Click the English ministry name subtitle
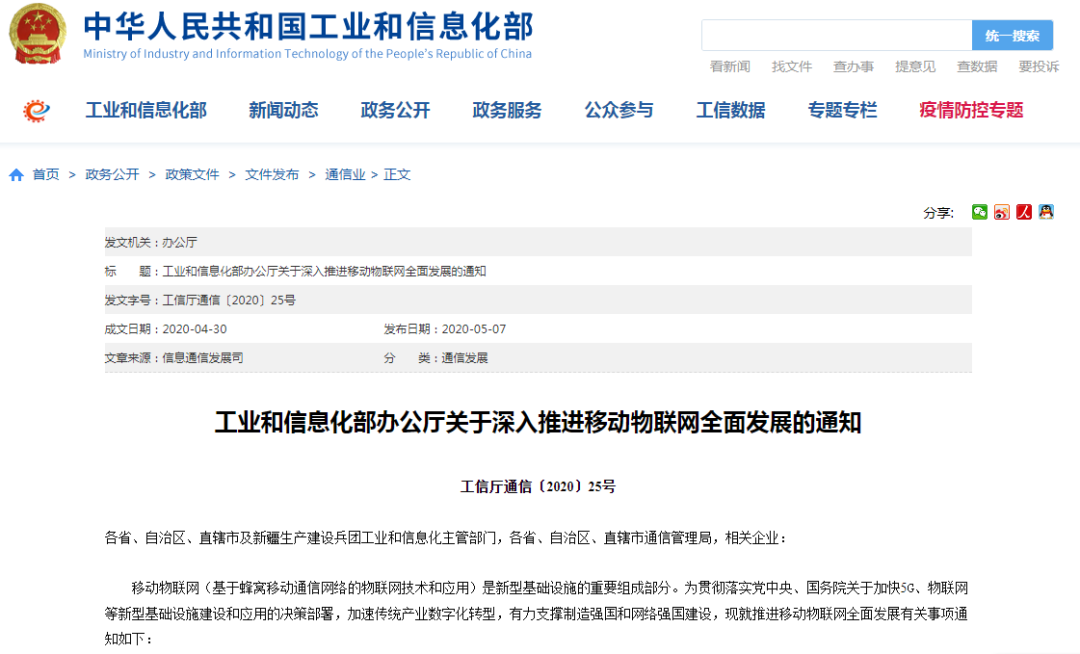The image size is (1080, 654). coord(307,54)
